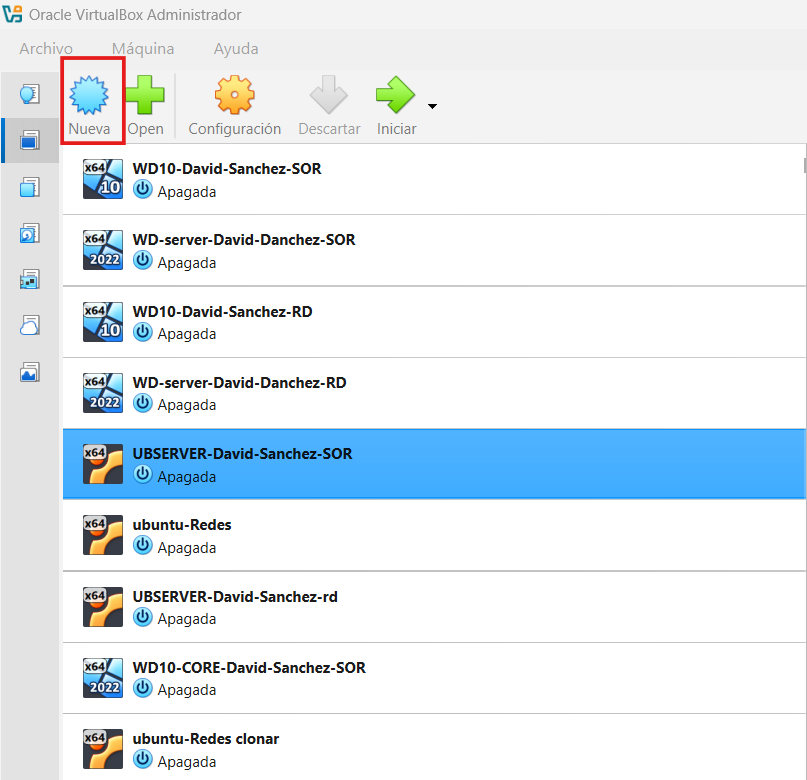Open the Máquina menu
807x780 pixels.
tap(143, 48)
